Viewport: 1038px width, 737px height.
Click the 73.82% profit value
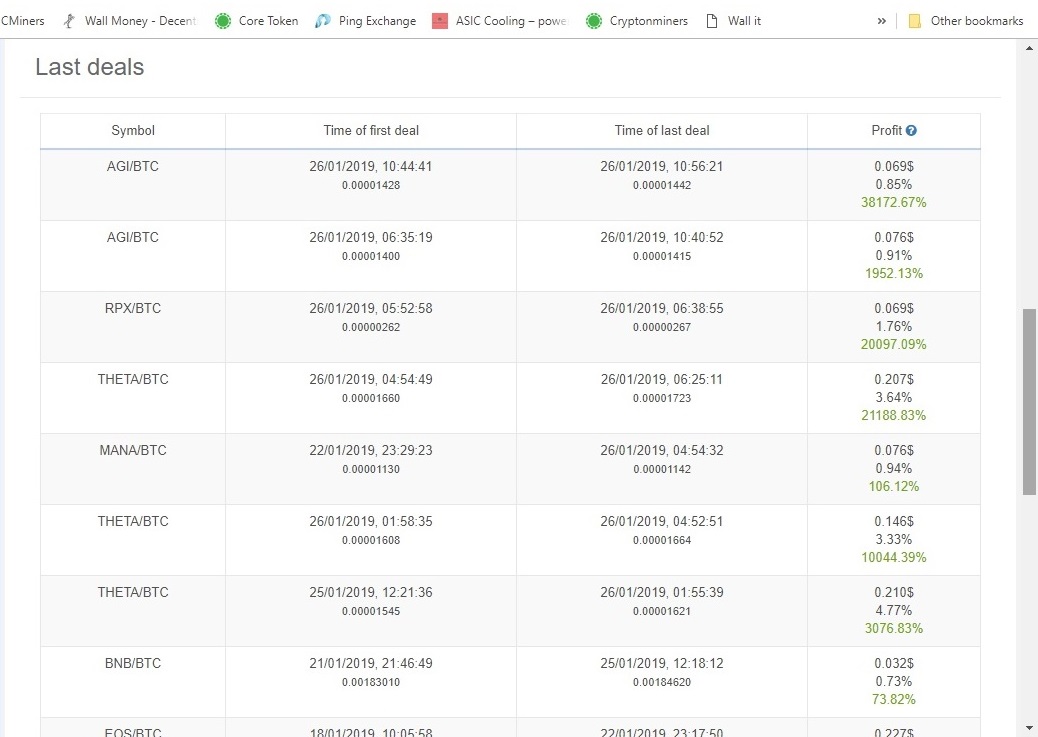click(894, 699)
